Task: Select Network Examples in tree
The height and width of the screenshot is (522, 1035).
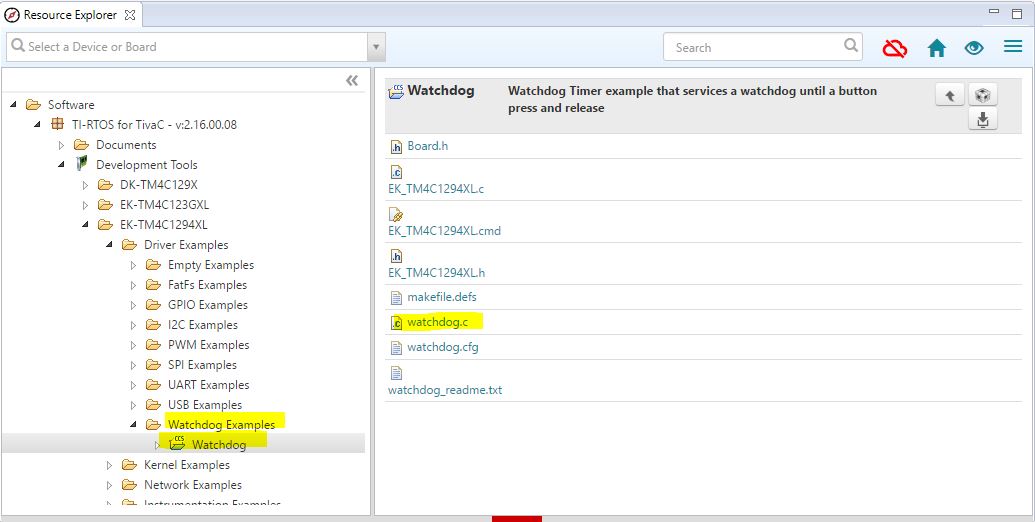Action: click(193, 484)
